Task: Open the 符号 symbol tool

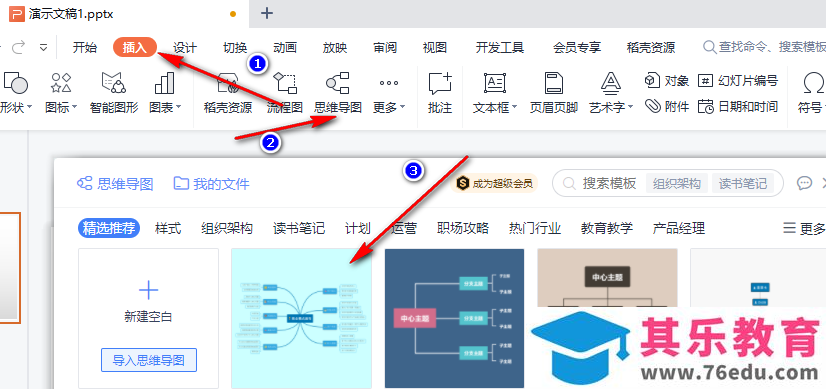Action: coord(811,93)
